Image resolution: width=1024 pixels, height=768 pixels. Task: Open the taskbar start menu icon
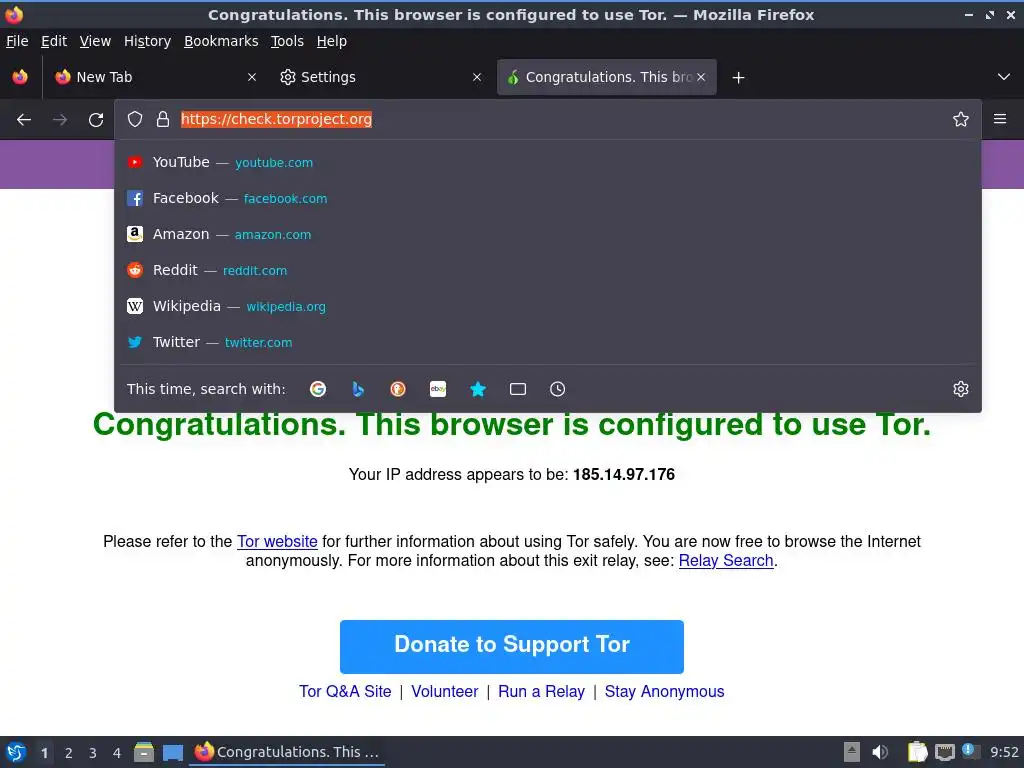point(16,752)
